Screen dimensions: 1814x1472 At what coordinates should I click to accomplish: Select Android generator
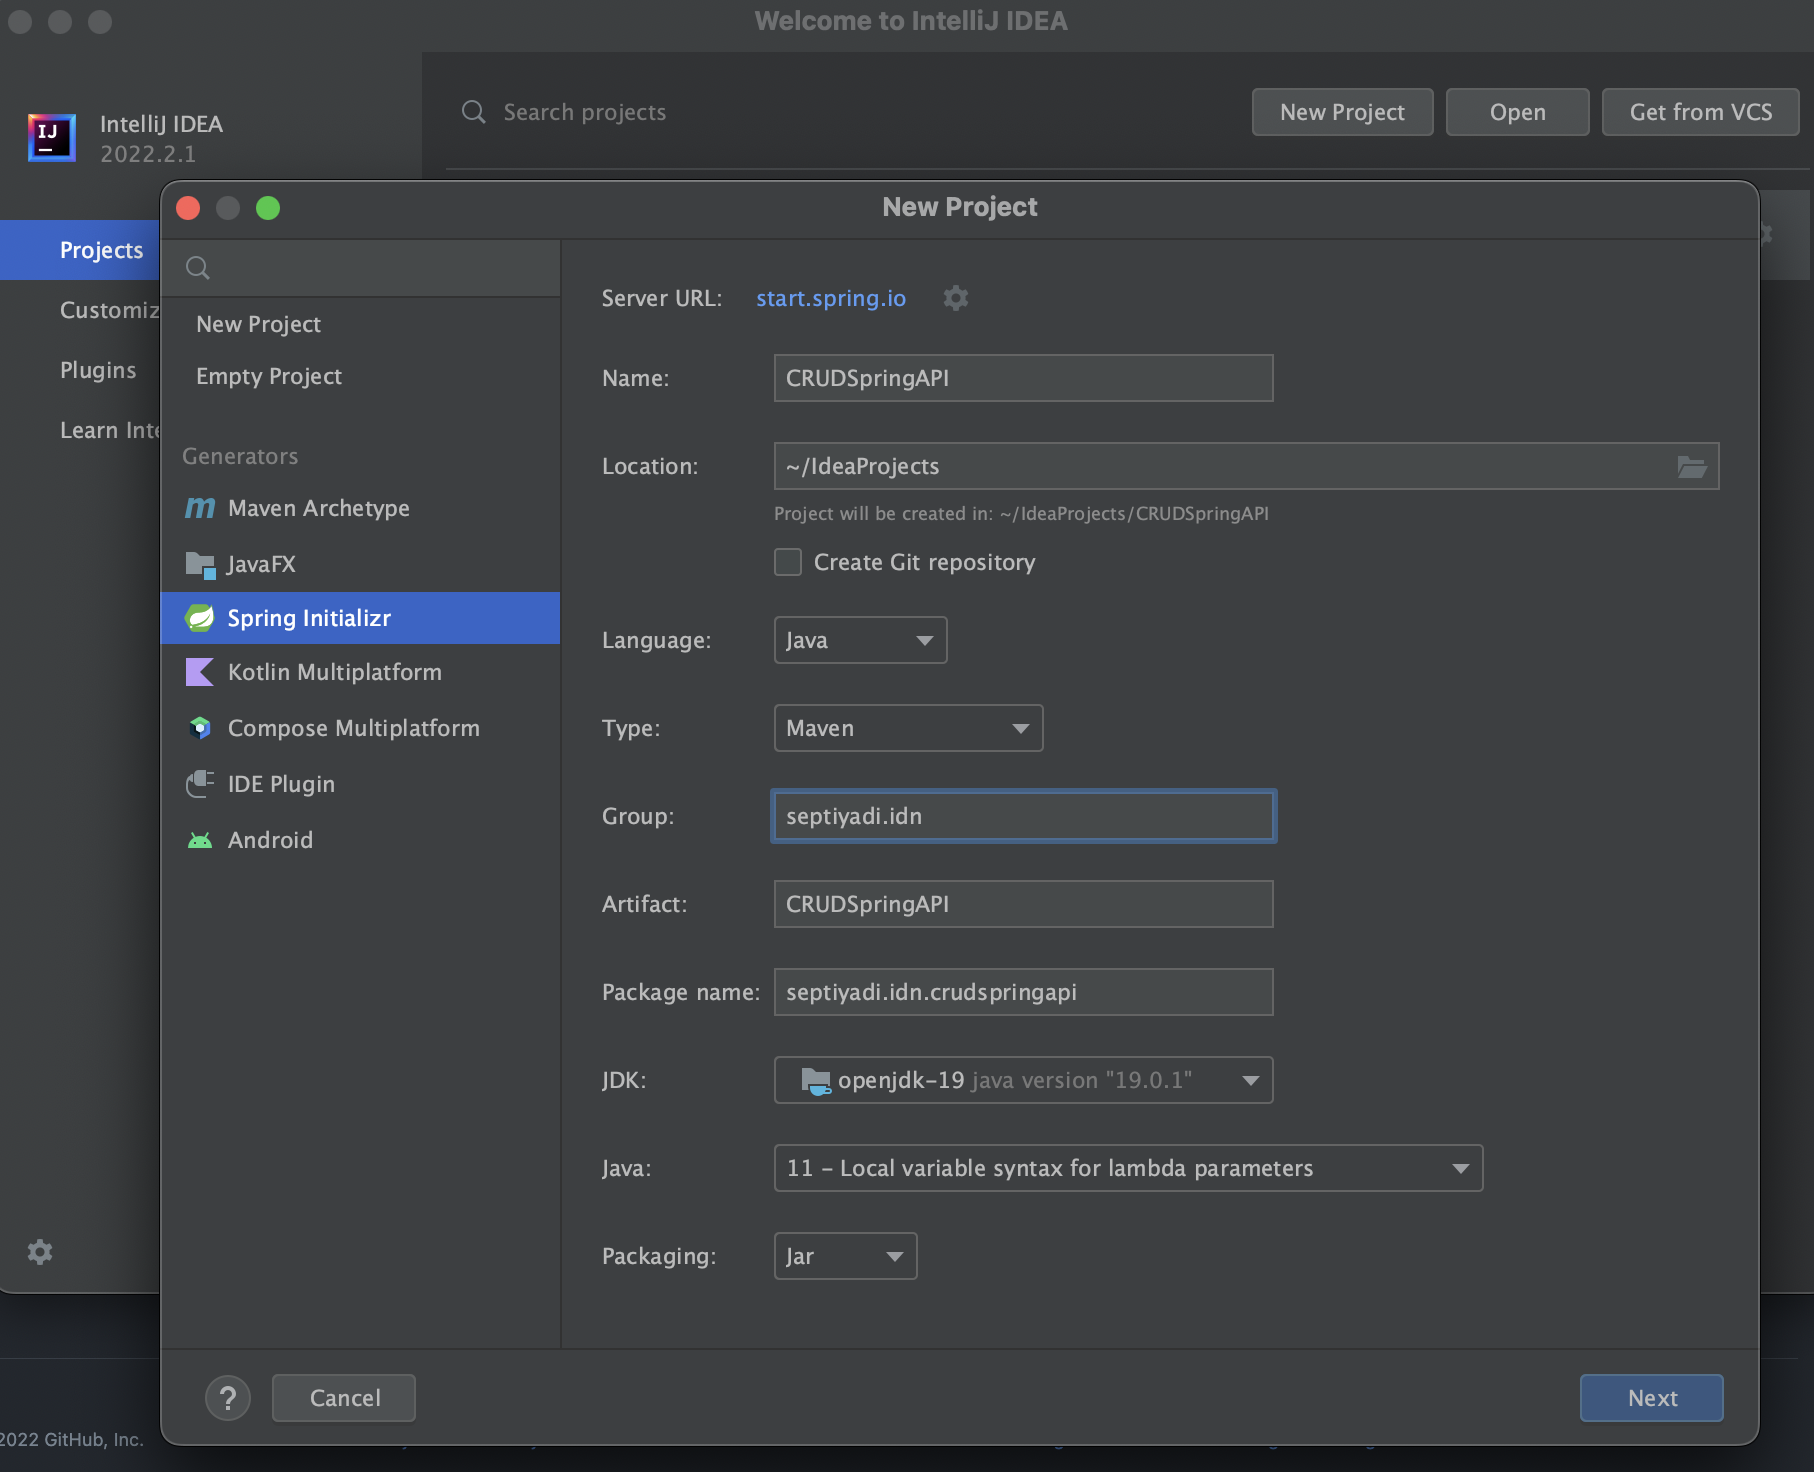[360, 840]
